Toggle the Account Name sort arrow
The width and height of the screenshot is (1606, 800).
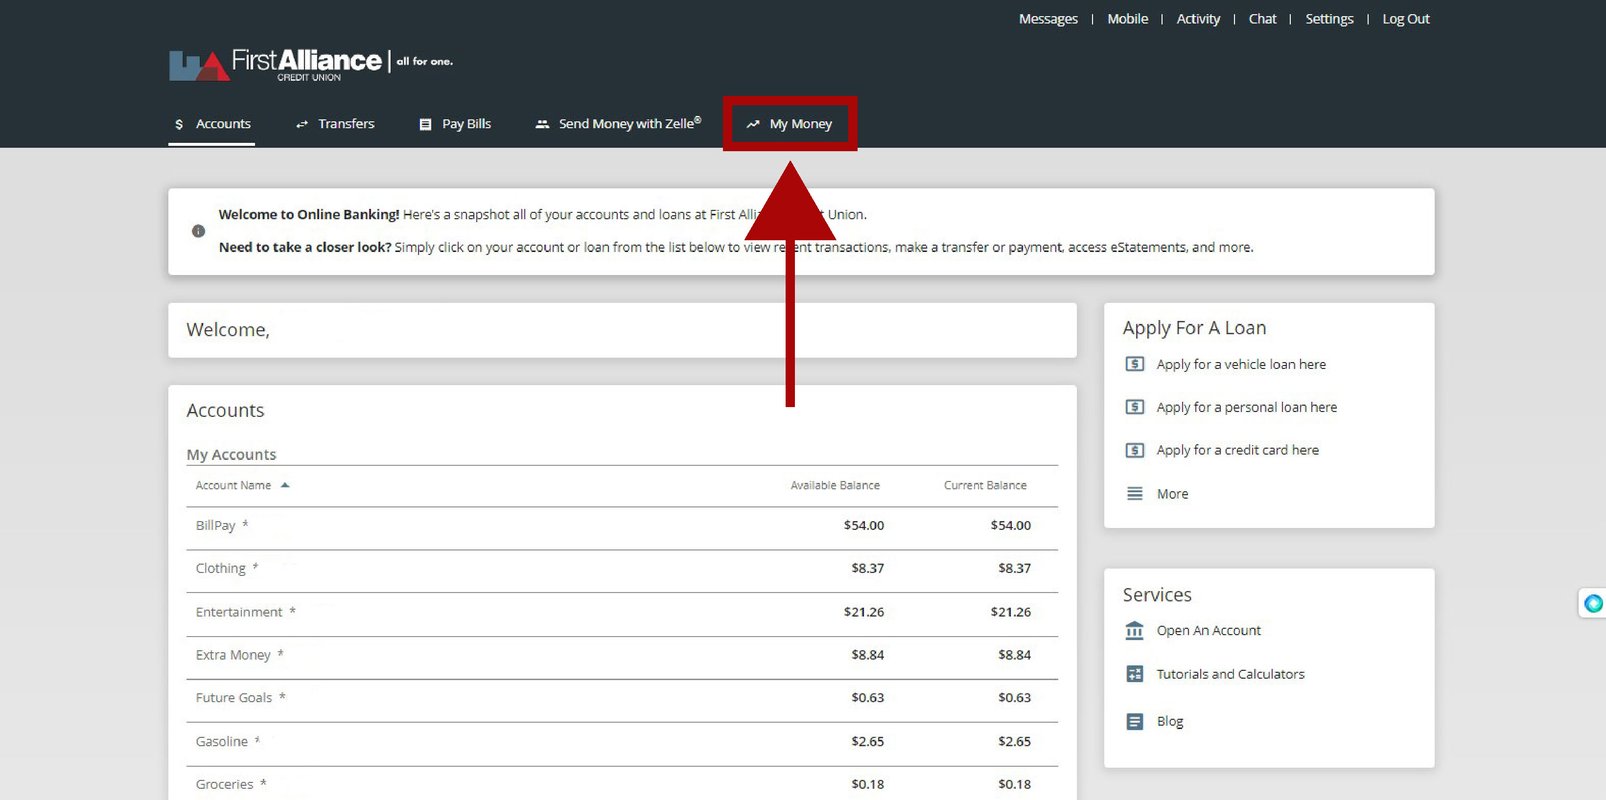point(285,485)
